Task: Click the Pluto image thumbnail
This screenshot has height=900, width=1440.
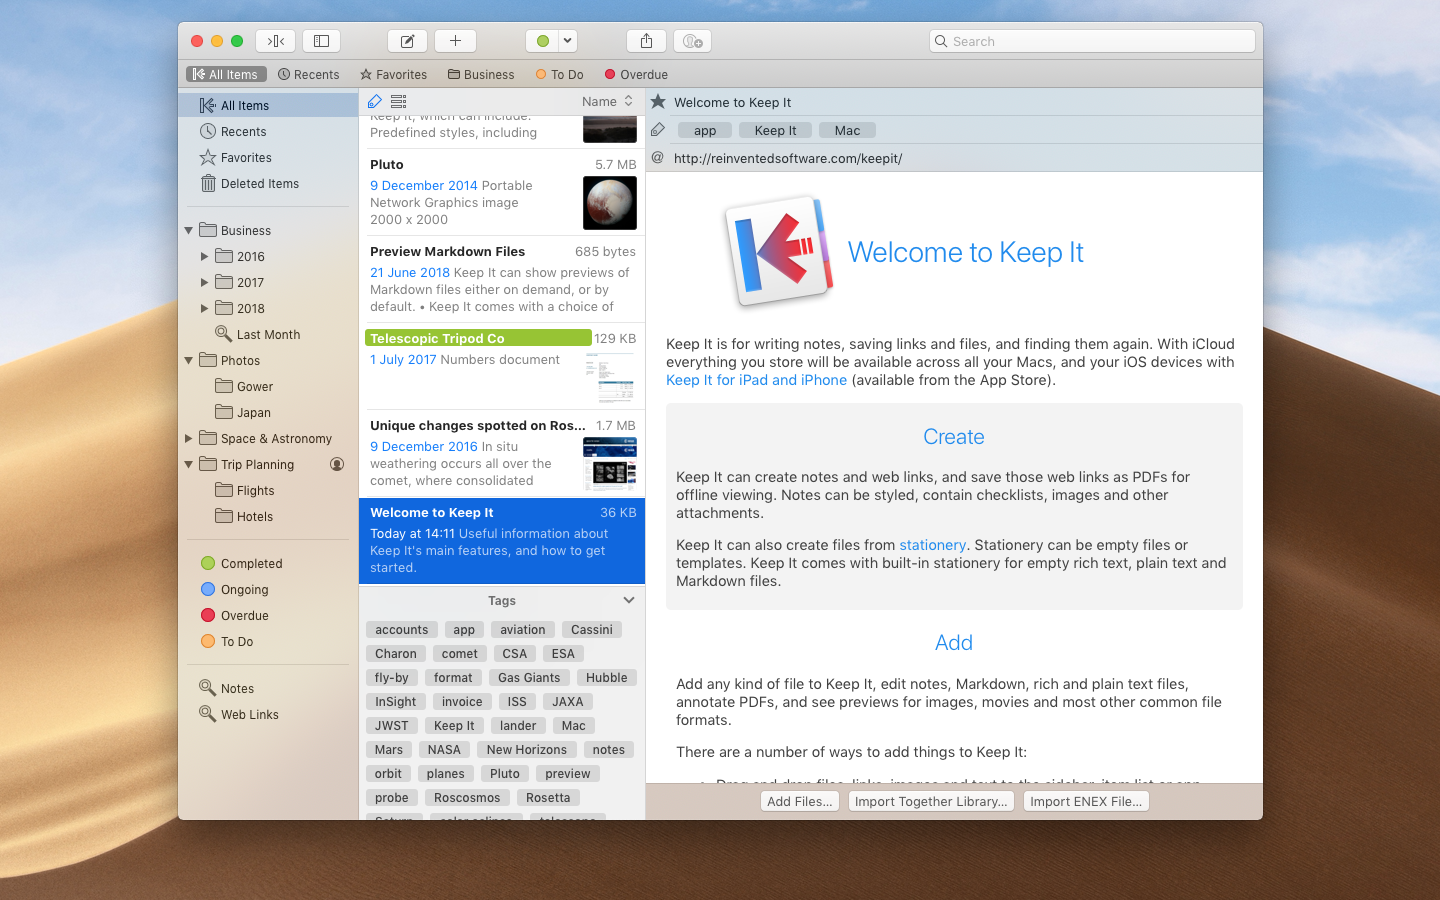Action: tap(610, 203)
